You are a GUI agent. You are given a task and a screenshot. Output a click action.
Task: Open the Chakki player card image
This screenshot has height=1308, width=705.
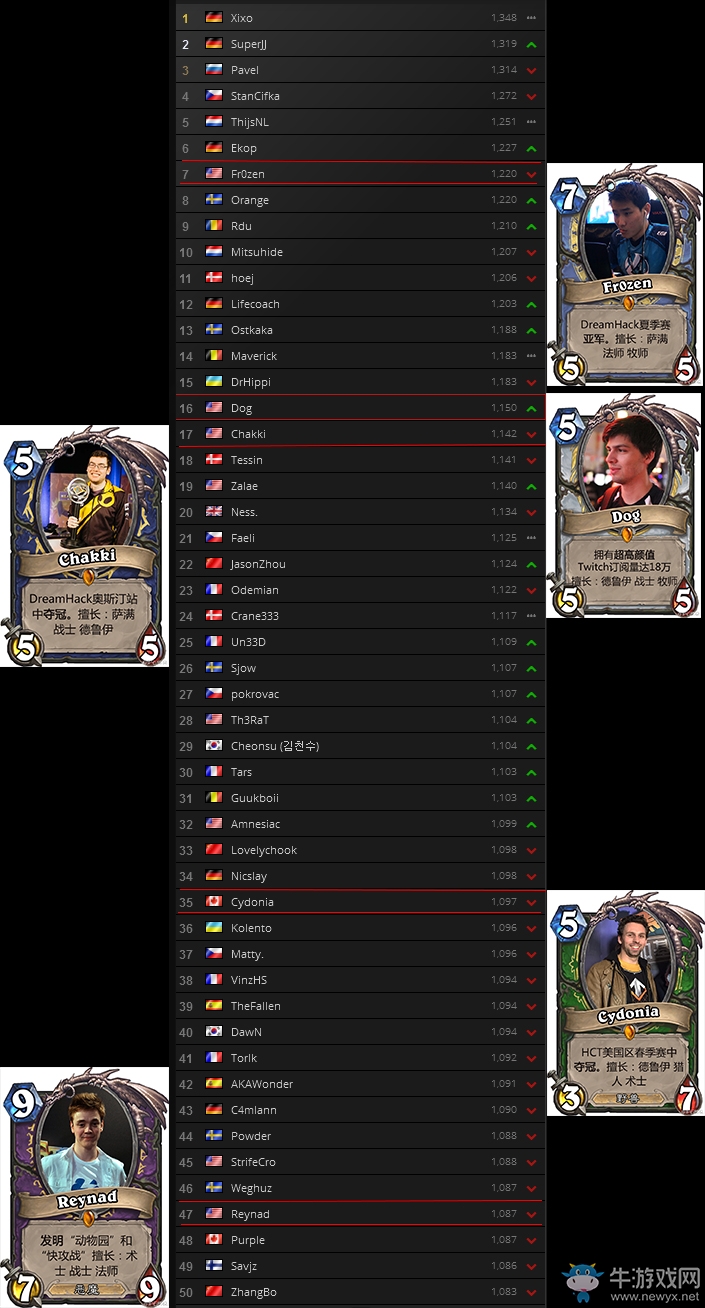coord(84,546)
